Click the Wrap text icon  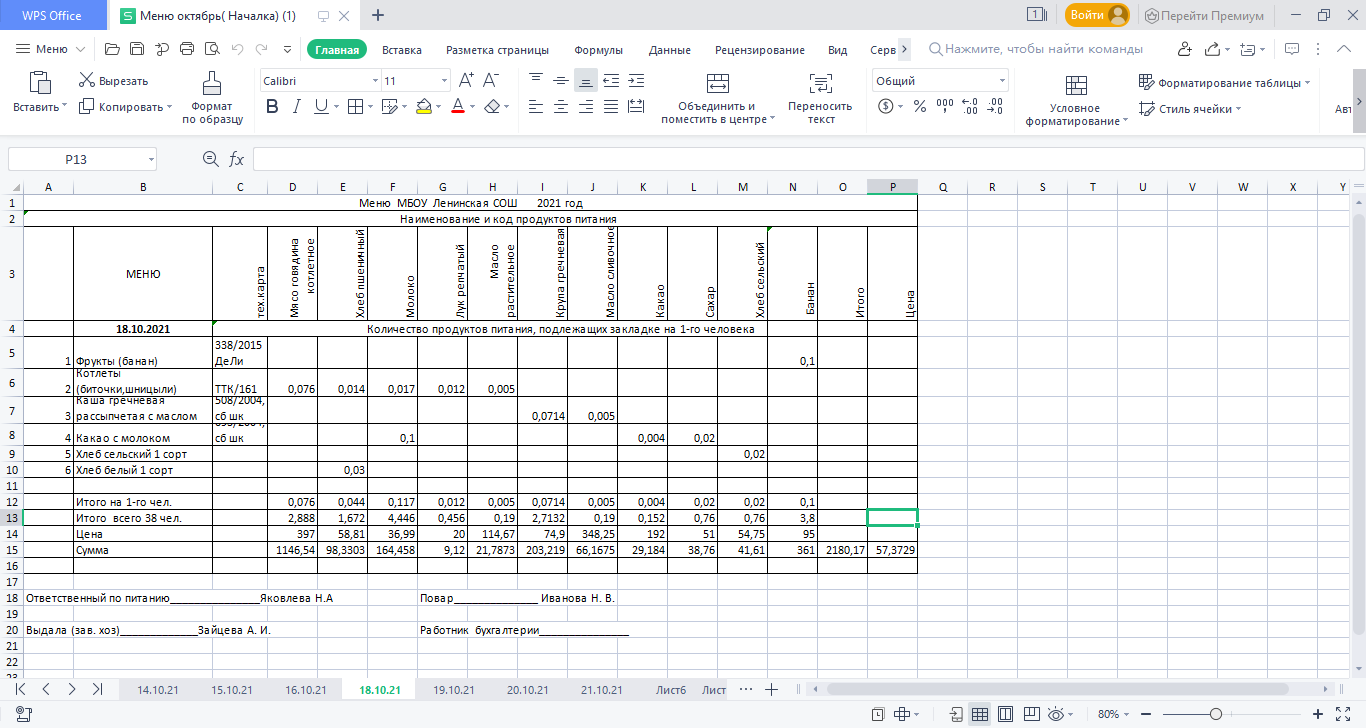coord(820,84)
